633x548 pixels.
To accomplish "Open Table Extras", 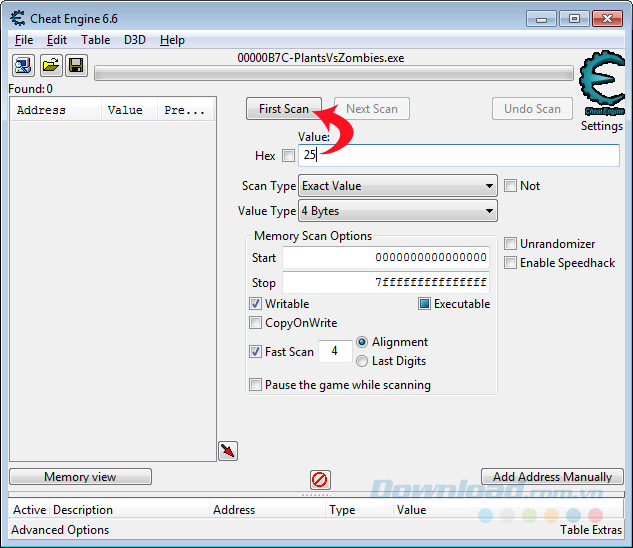I will tap(591, 530).
